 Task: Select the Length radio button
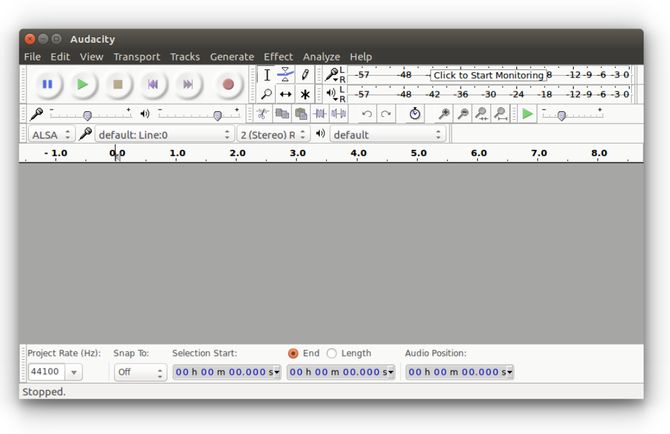[x=332, y=353]
